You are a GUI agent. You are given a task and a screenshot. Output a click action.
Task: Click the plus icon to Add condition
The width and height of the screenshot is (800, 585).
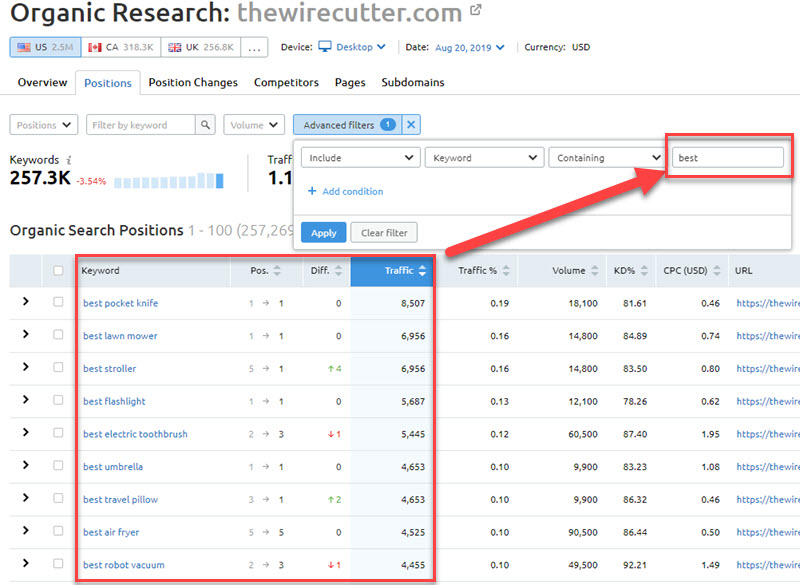(312, 191)
